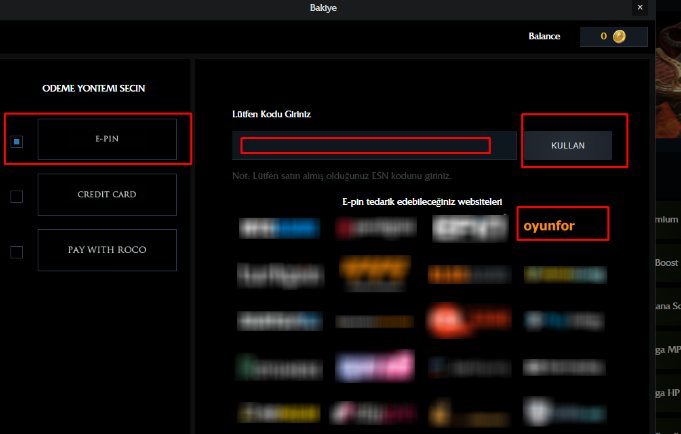The width and height of the screenshot is (681, 434).
Task: Click the 'ODEME YONTEMI SECIN' heading
Action: click(x=93, y=88)
